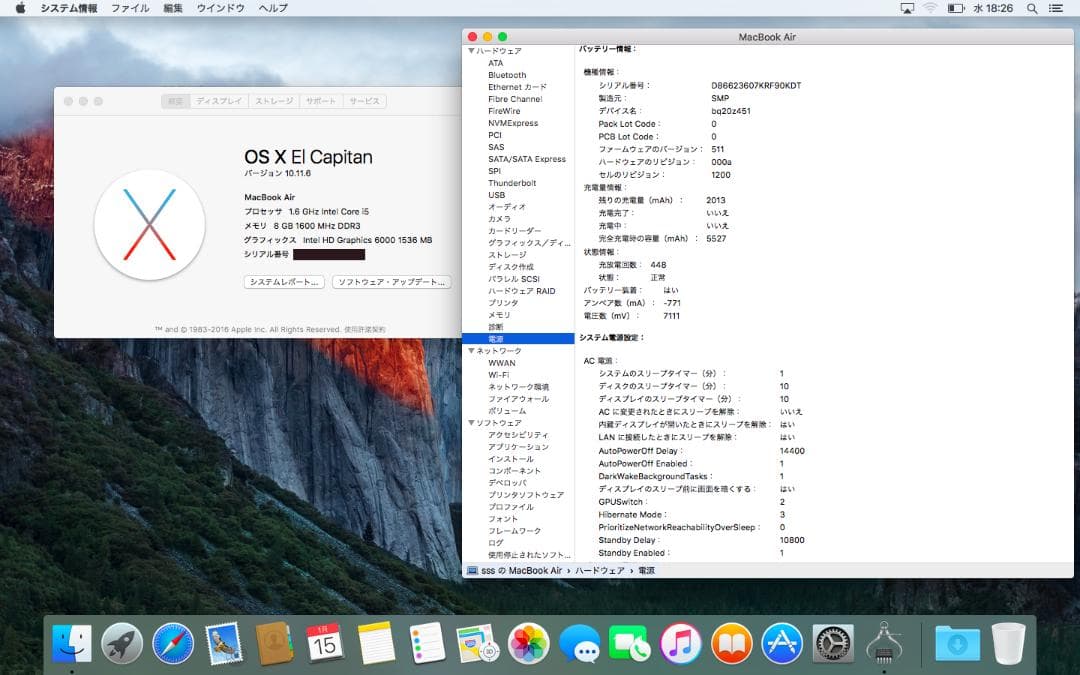The width and height of the screenshot is (1080, 675).
Task: Click the menu bar clock 水 18:26
Action: 993,8
